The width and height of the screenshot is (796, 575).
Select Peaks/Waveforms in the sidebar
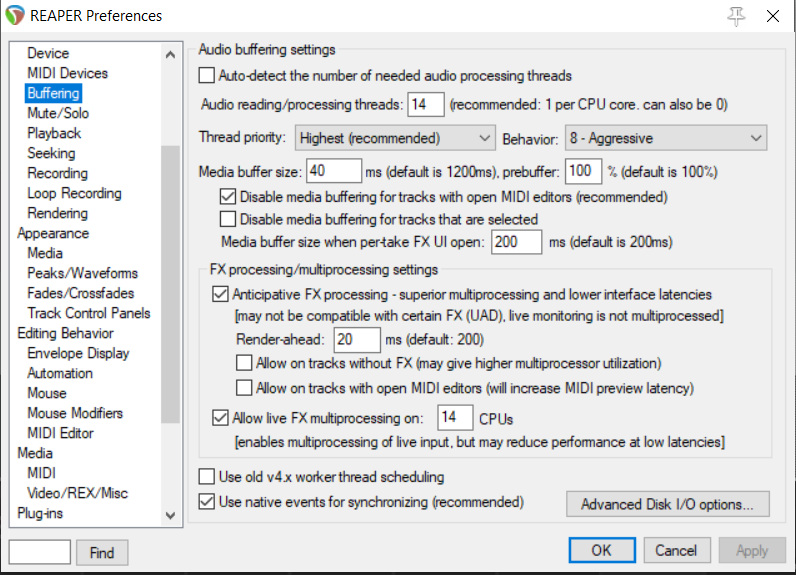(82, 273)
